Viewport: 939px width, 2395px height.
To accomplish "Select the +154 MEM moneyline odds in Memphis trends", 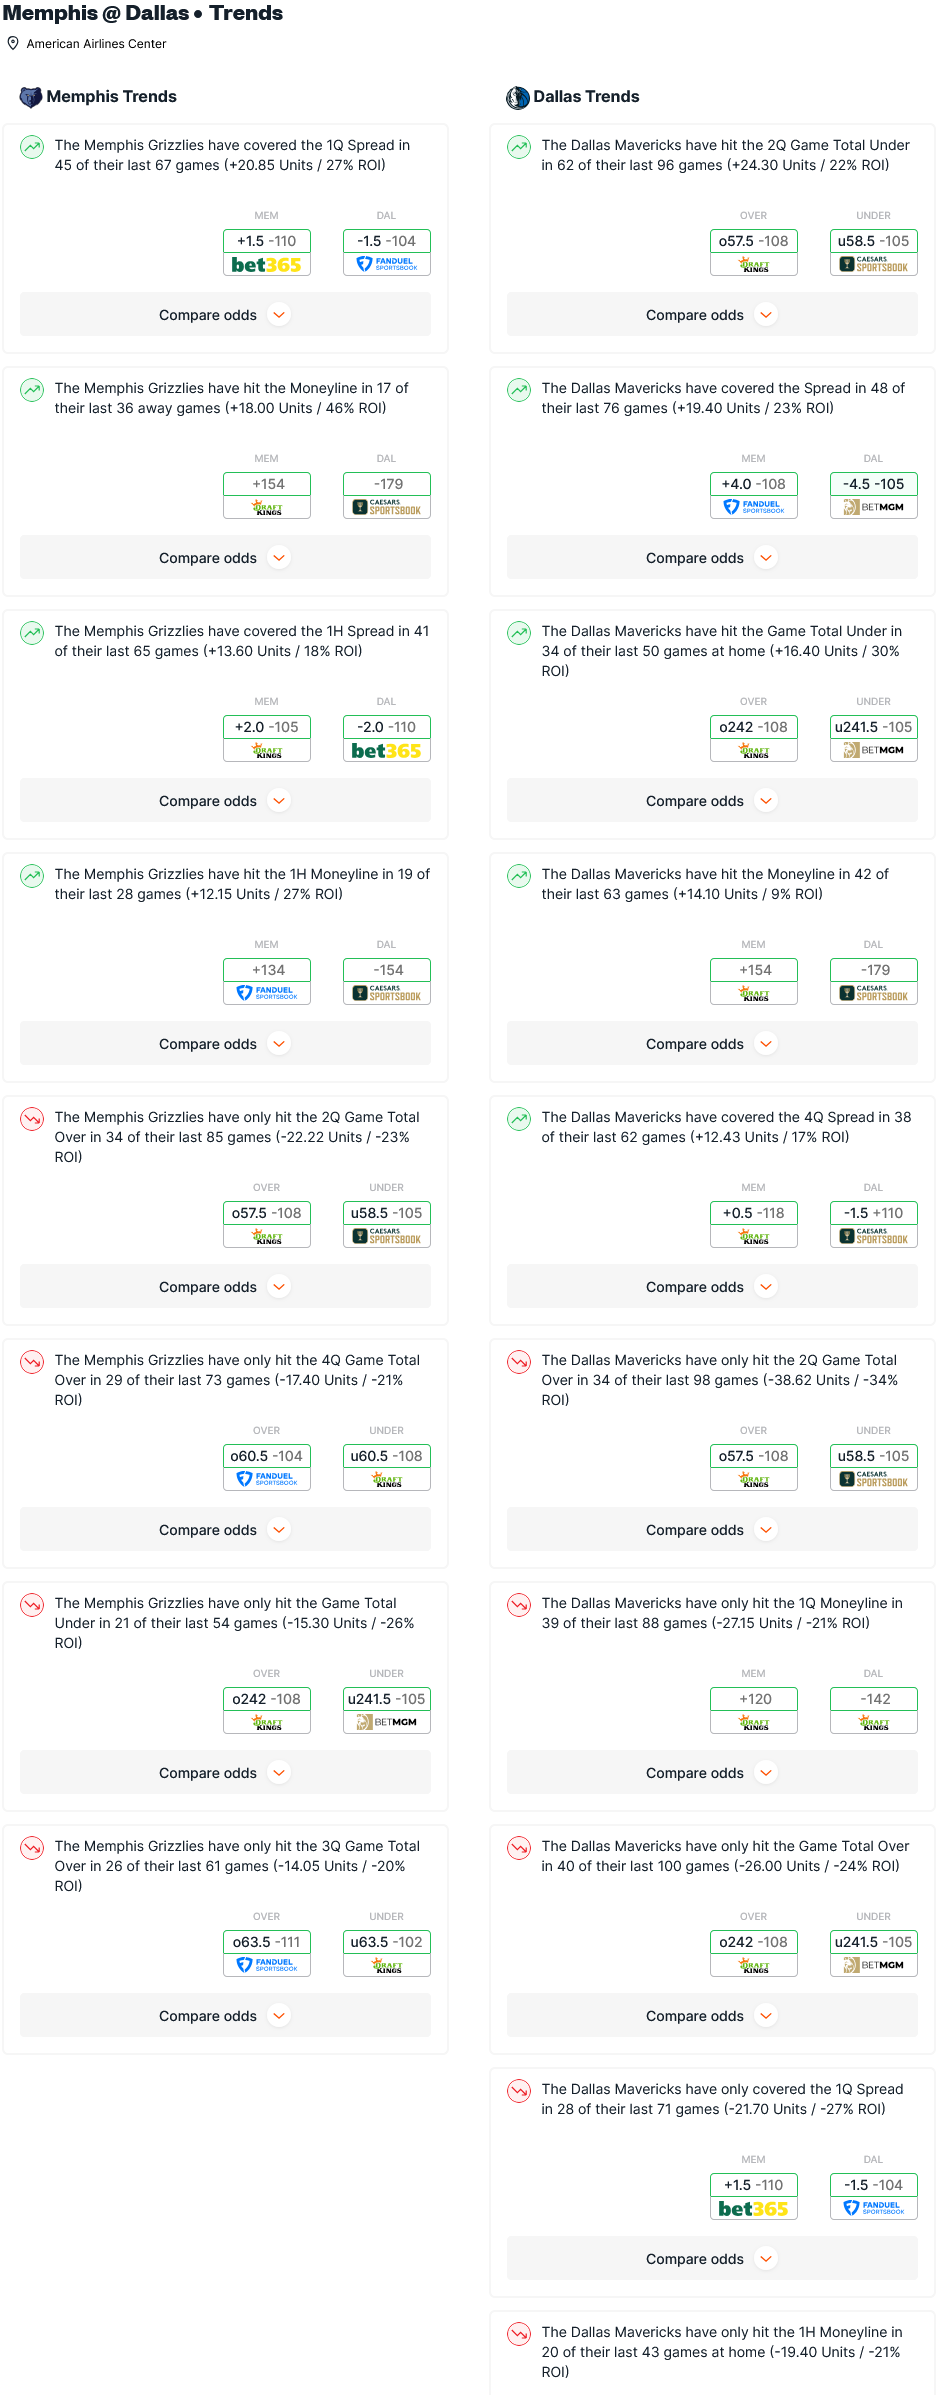I will (x=266, y=484).
